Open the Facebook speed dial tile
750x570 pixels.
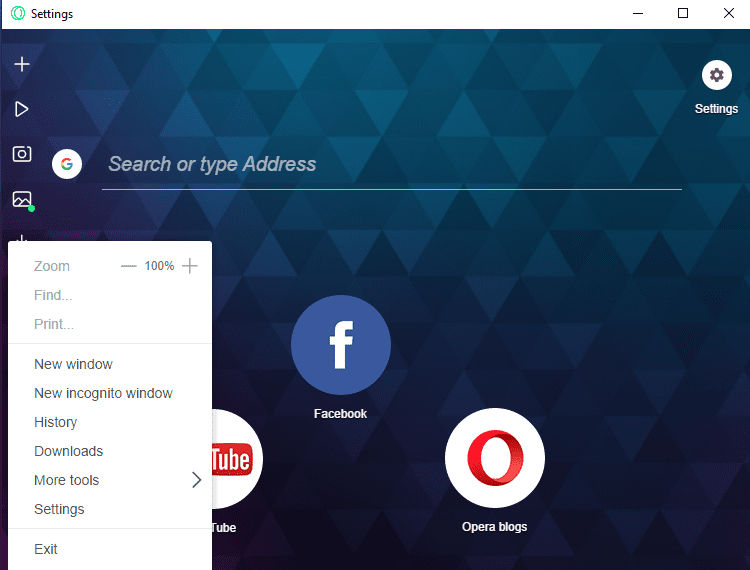tap(341, 345)
